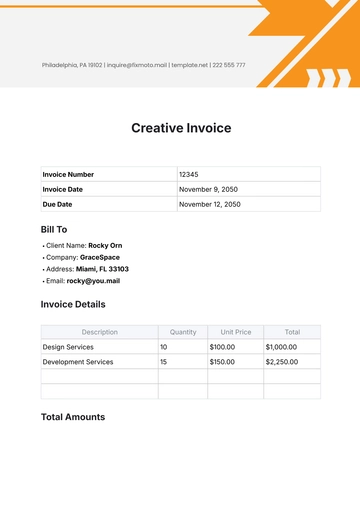The image size is (360, 509).
Task: Click the invoice number value '12345'
Action: 189,174
